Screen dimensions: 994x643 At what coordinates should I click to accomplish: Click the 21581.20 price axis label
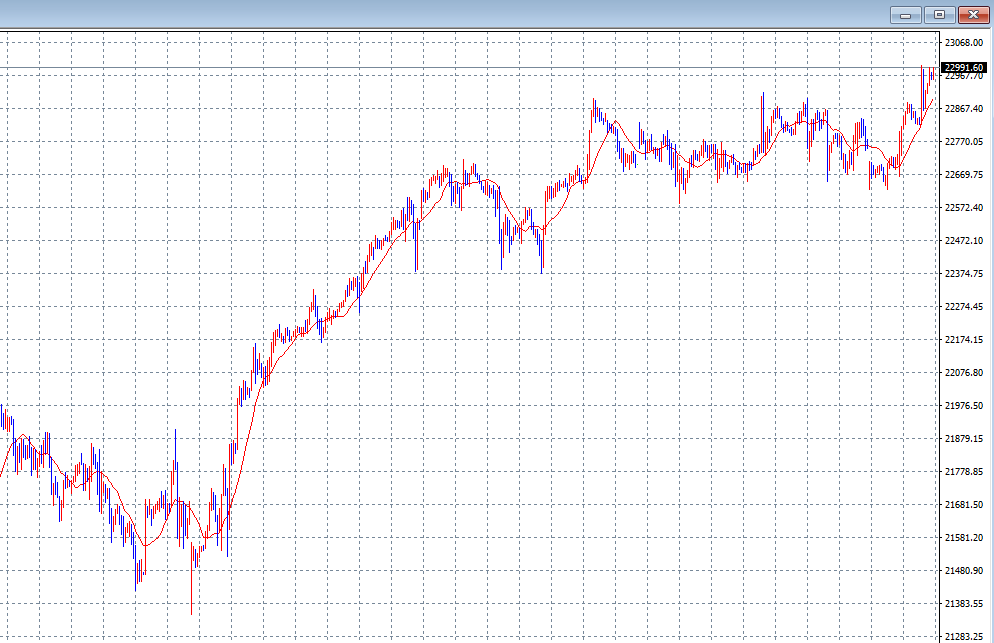tap(964, 538)
